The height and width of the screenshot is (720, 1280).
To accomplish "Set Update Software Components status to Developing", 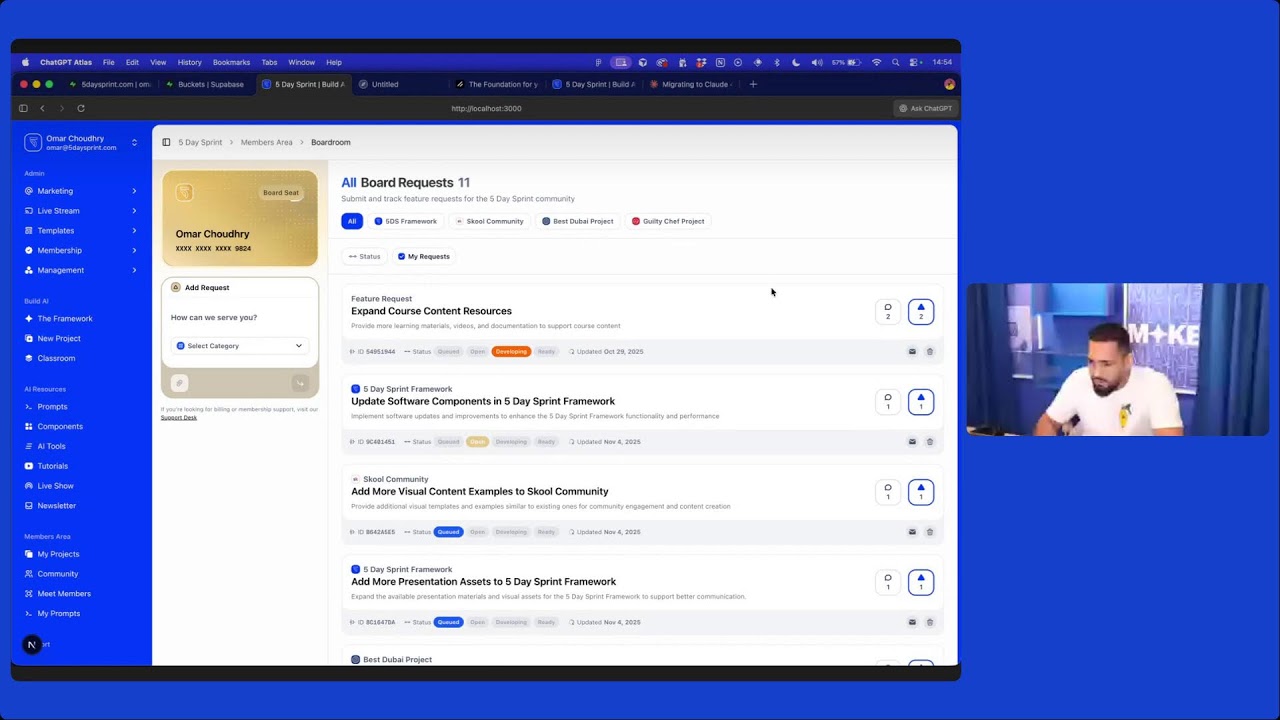I will click(511, 442).
